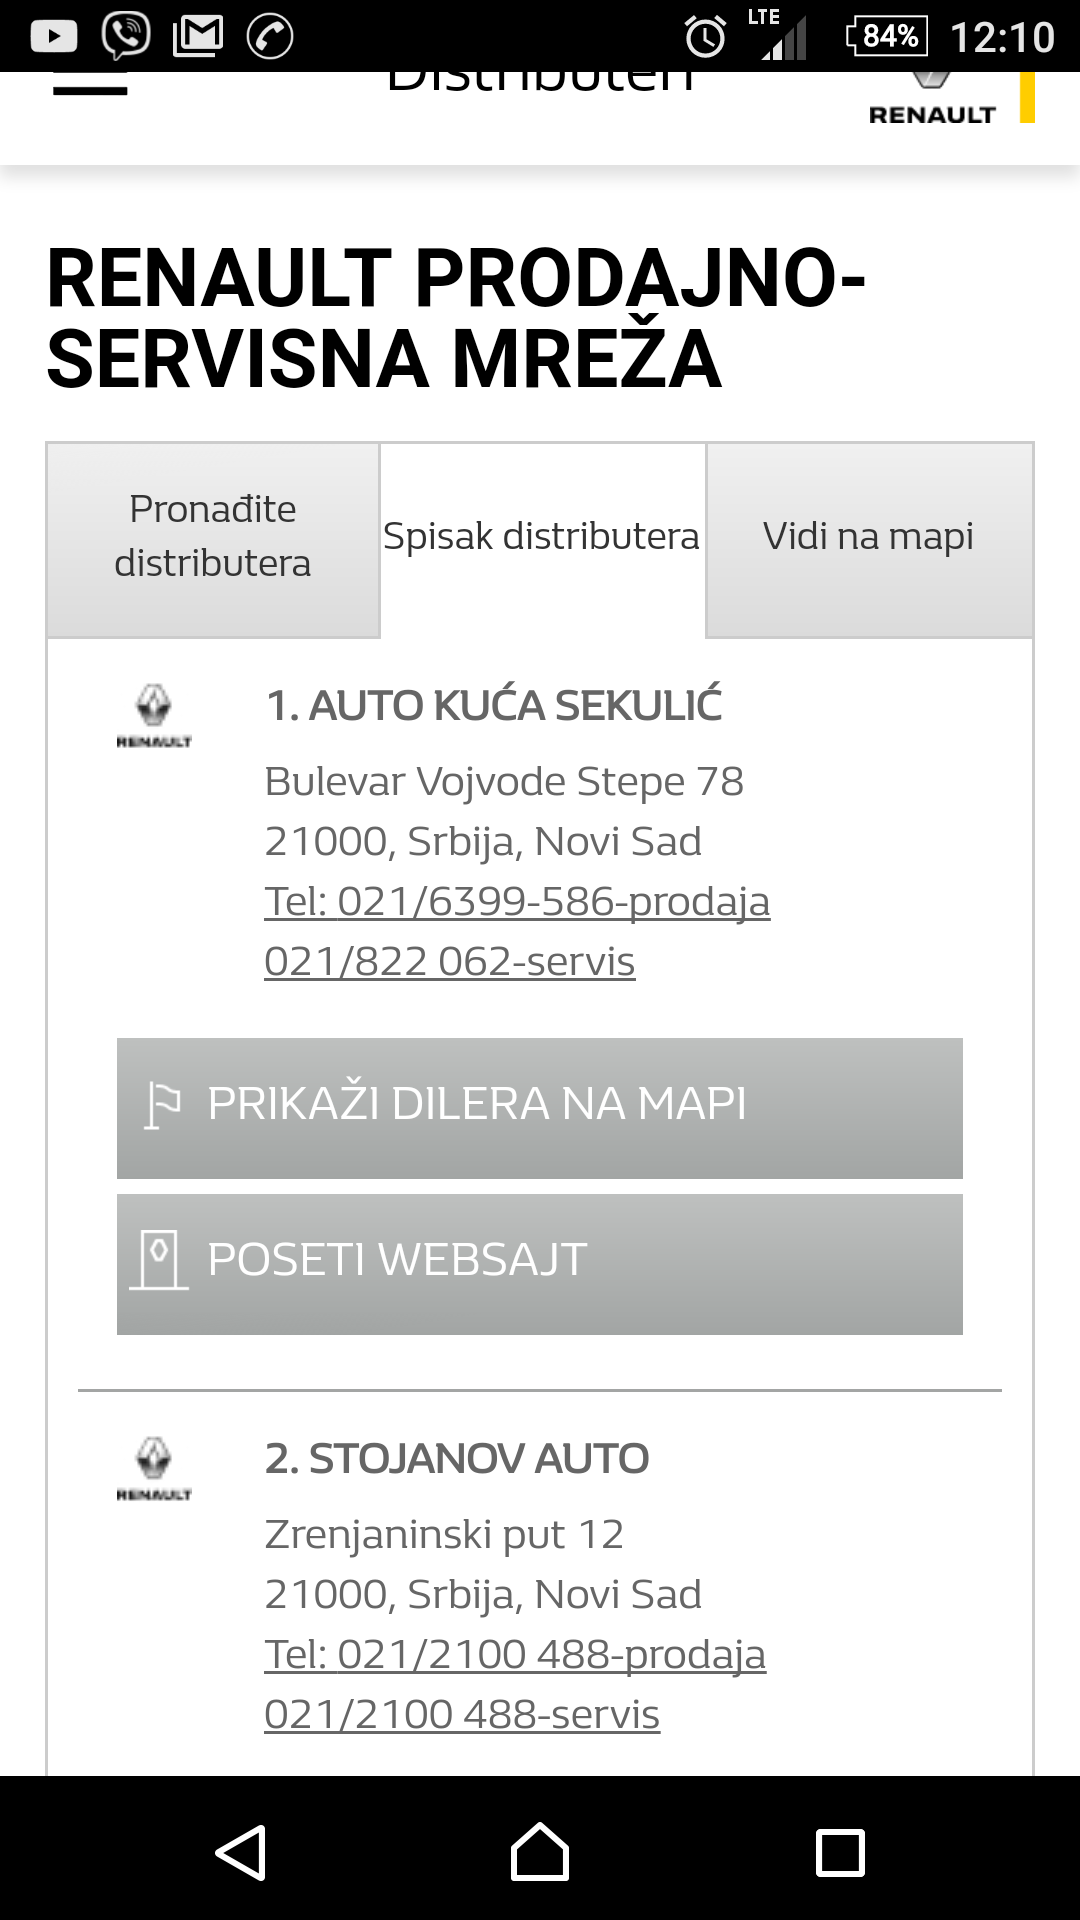Select the Spisak distributera tab
The width and height of the screenshot is (1080, 1920).
pos(542,537)
